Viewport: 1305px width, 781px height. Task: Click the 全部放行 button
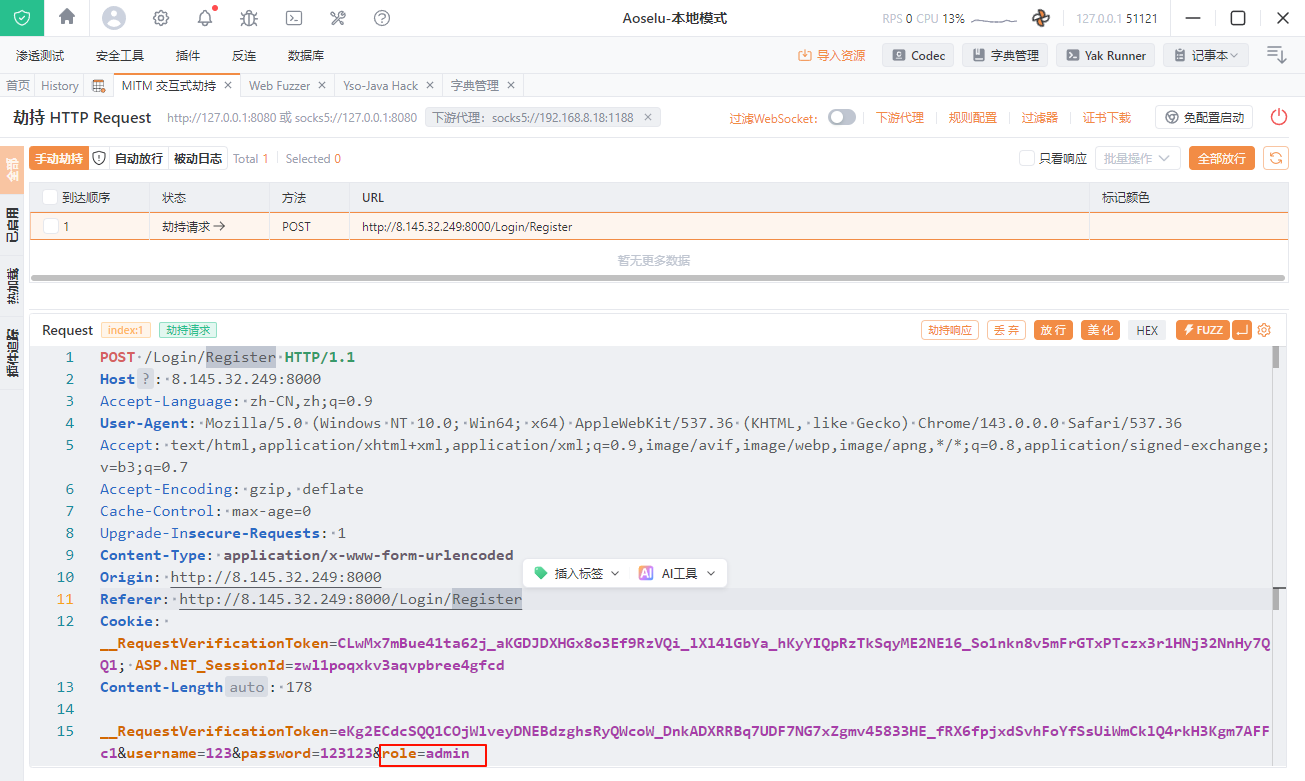[x=1221, y=158]
